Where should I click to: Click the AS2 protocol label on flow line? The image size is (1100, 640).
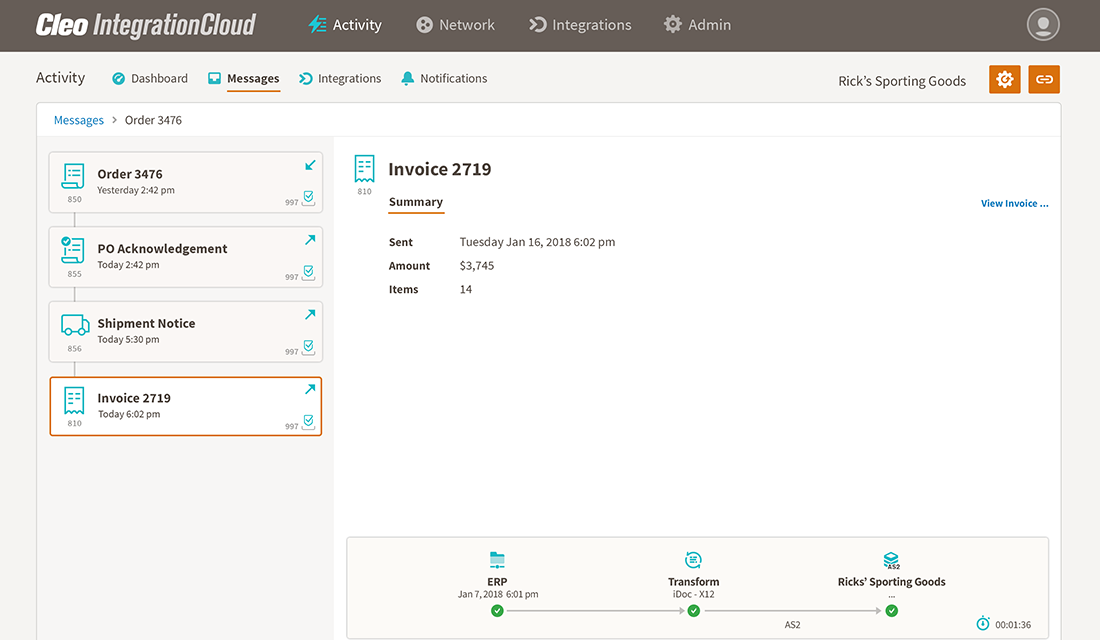(793, 625)
